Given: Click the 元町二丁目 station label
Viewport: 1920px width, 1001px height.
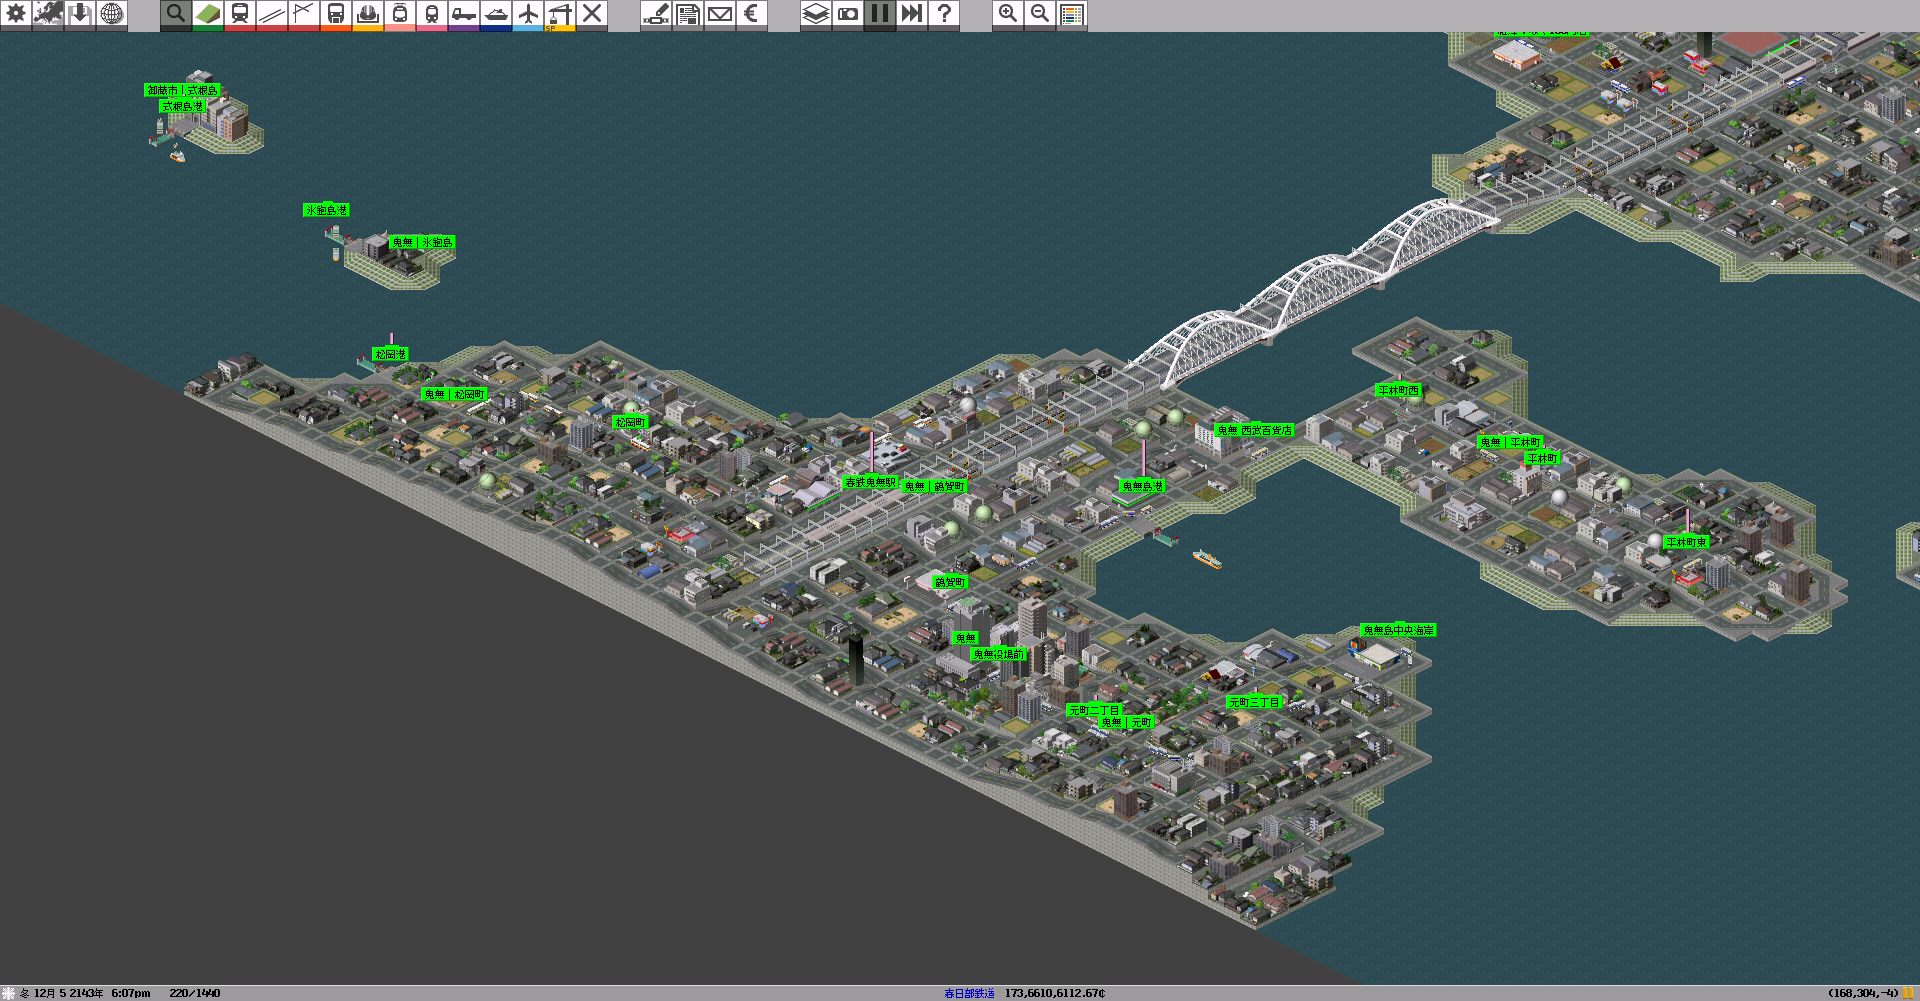Looking at the screenshot, I should click(1094, 710).
